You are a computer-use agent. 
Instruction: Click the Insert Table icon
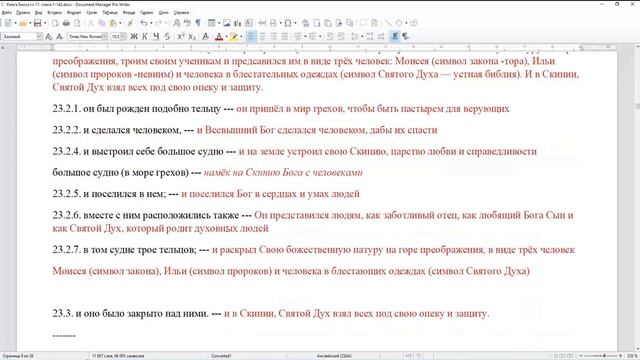point(211,23)
